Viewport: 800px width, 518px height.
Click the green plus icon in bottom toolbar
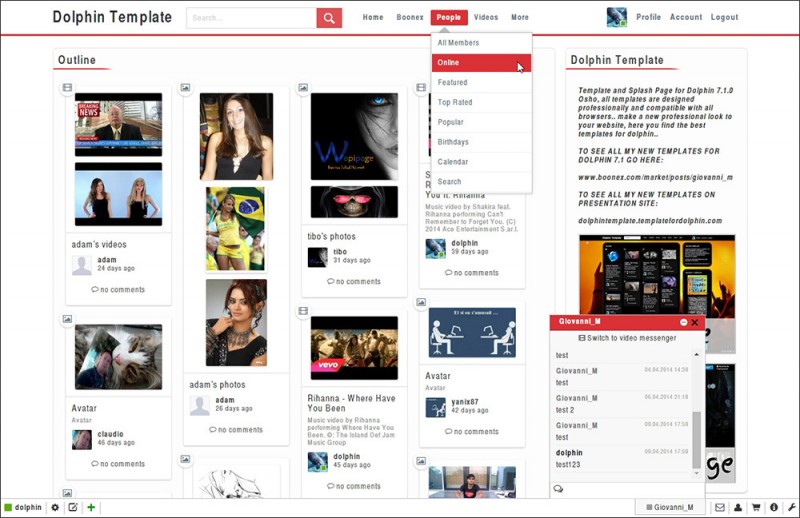pyautogui.click(x=91, y=507)
